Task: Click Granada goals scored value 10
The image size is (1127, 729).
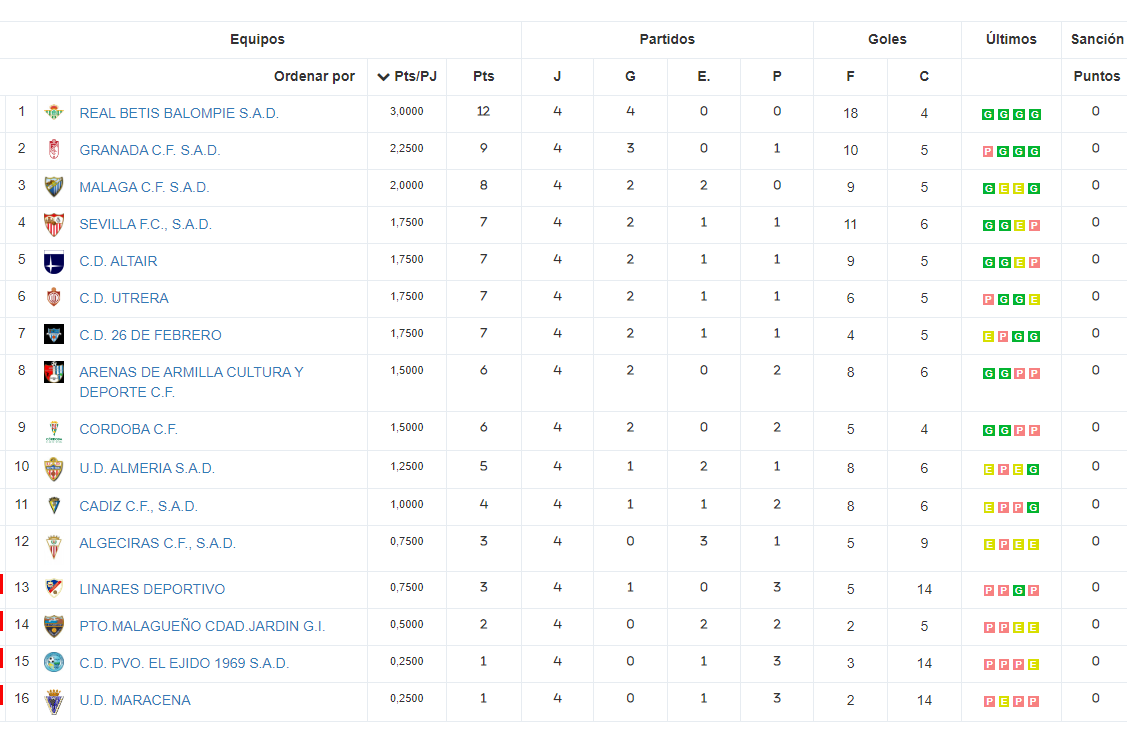Action: click(x=850, y=150)
